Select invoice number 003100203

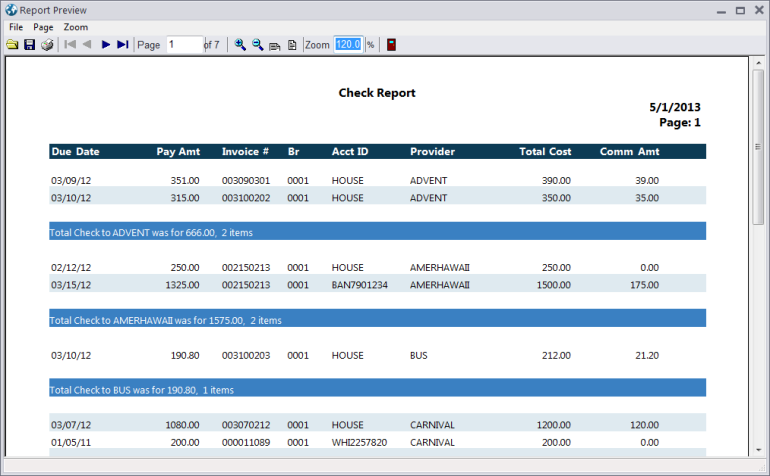point(246,356)
